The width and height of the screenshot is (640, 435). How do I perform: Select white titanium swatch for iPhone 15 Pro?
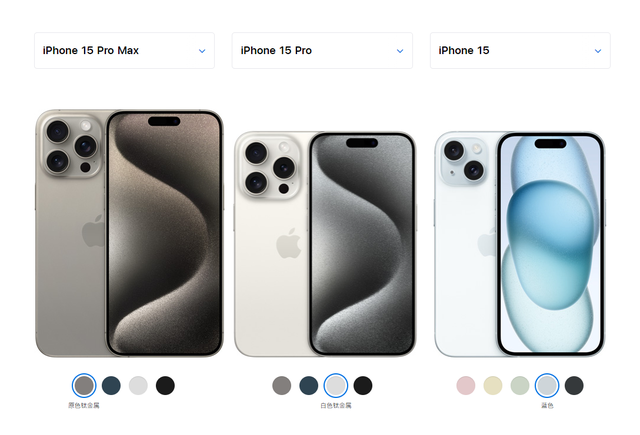336,386
